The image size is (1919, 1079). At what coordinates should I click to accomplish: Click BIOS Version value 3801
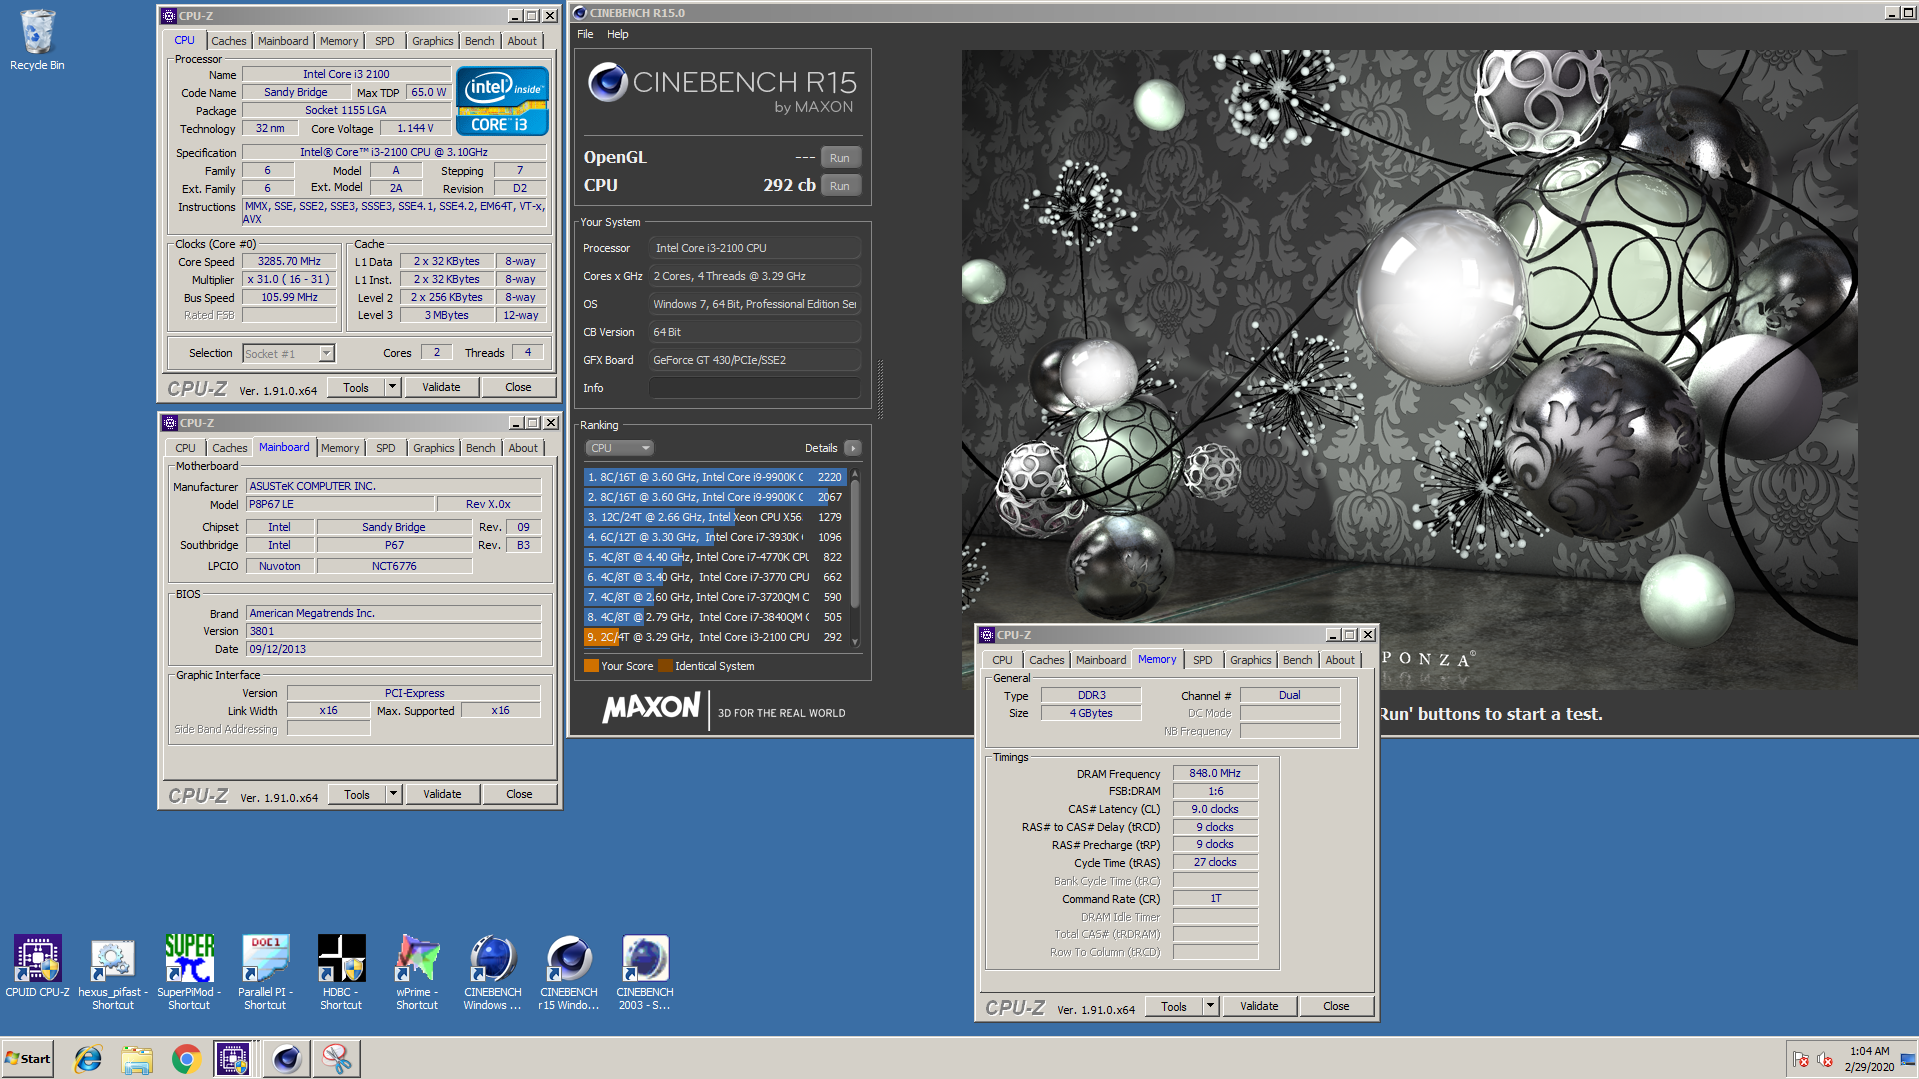pos(394,631)
